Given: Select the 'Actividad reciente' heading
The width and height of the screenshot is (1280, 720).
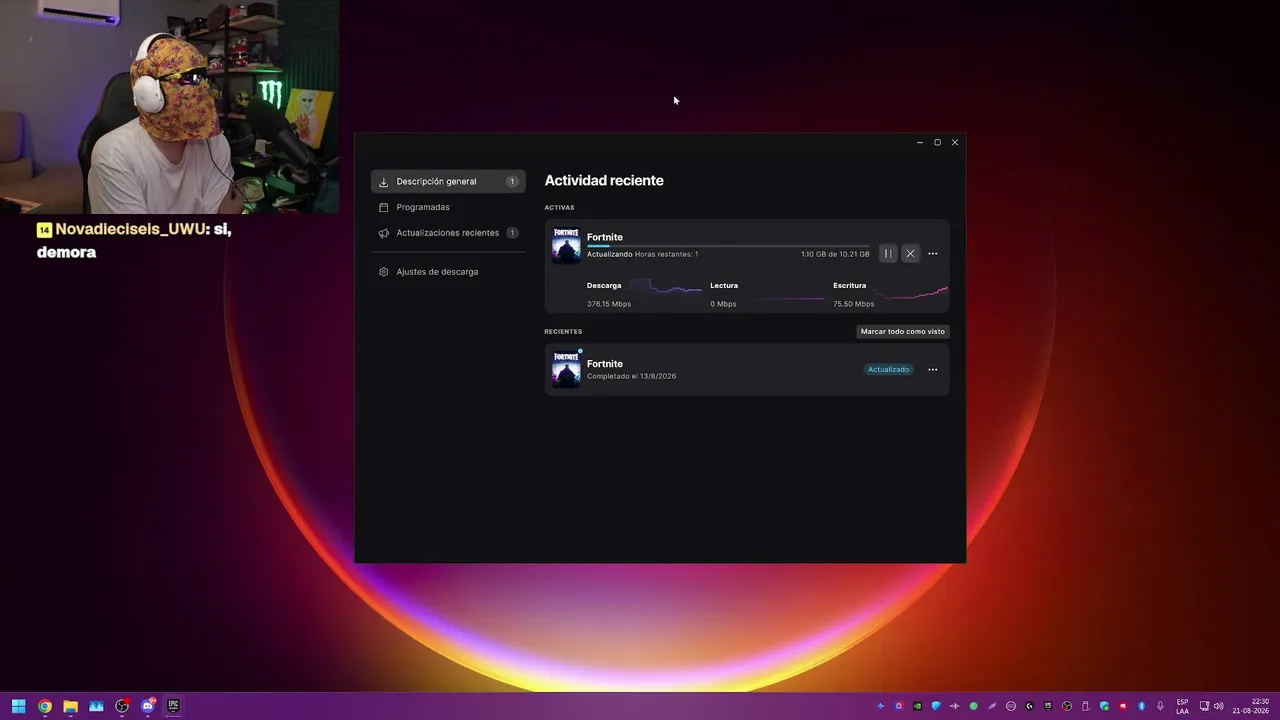Looking at the screenshot, I should click(604, 180).
